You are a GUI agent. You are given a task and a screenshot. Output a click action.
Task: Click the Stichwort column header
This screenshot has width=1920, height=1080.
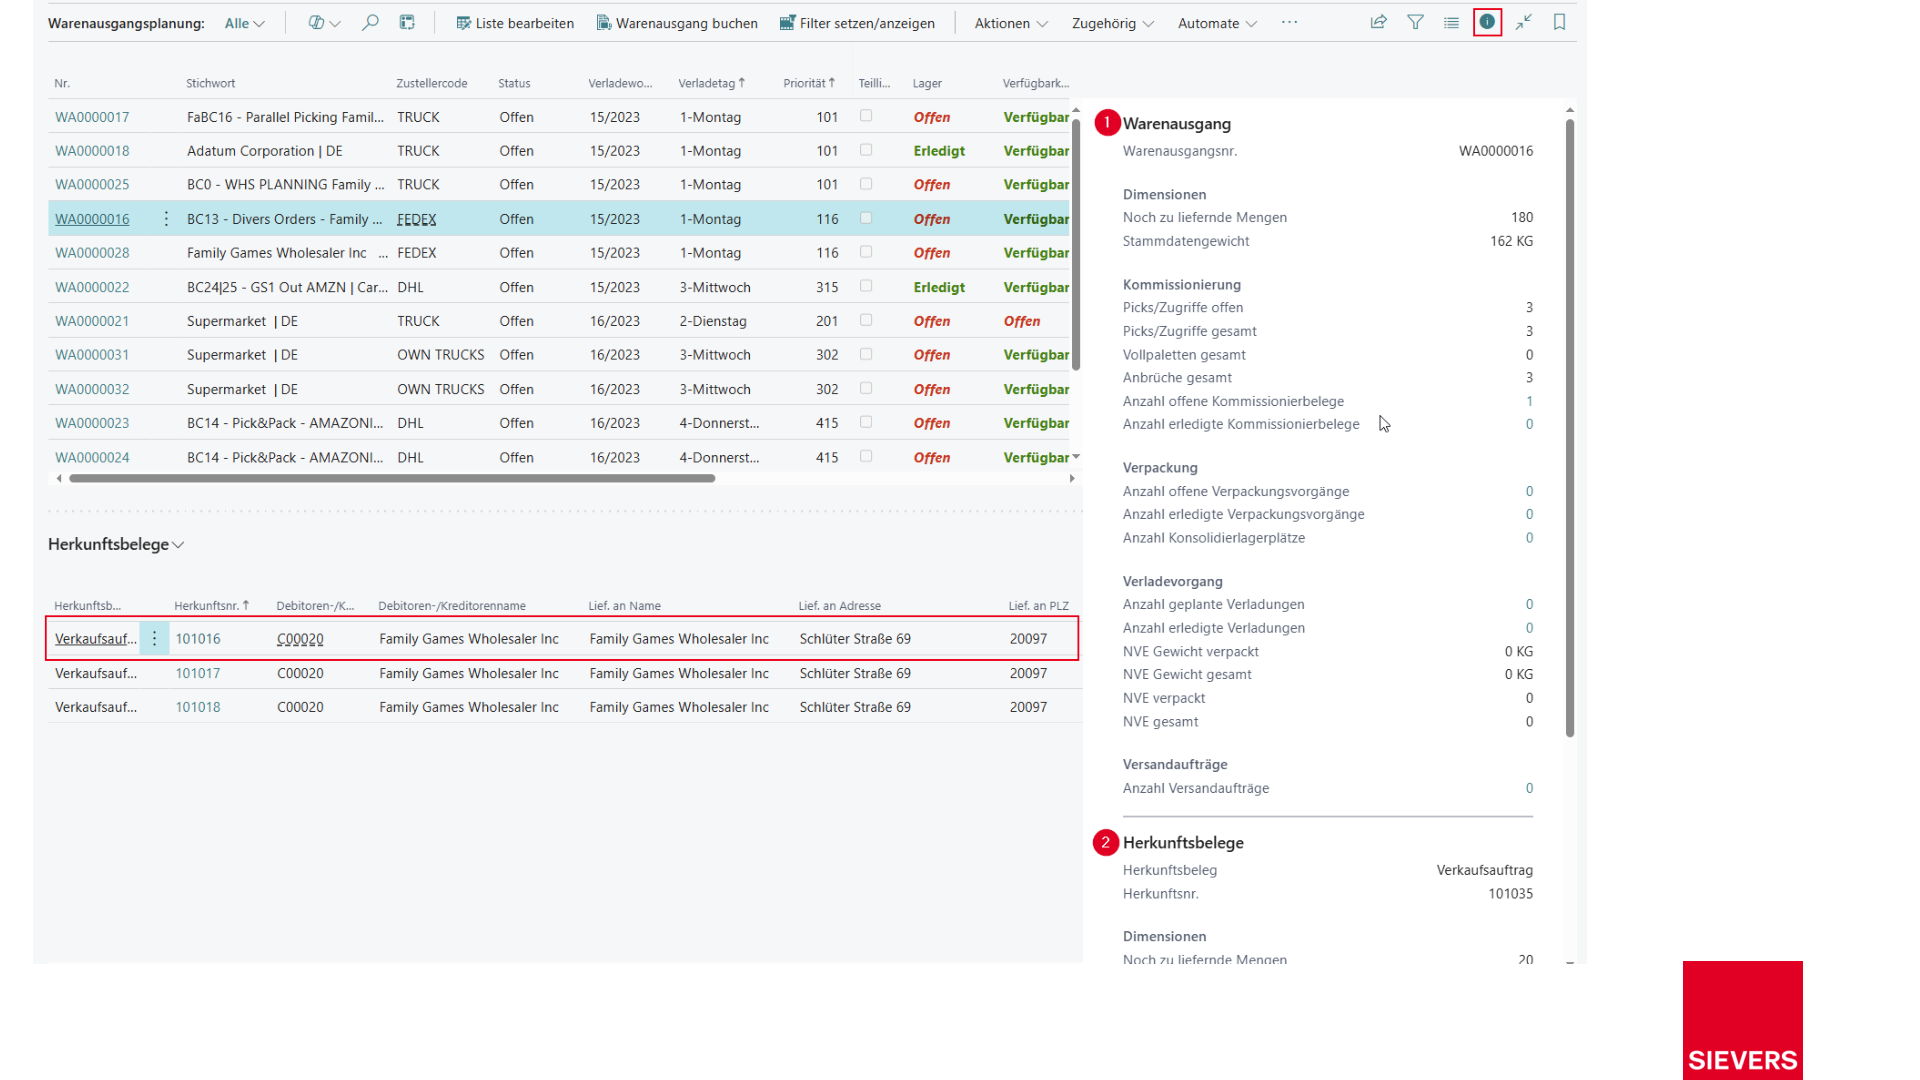210,83
